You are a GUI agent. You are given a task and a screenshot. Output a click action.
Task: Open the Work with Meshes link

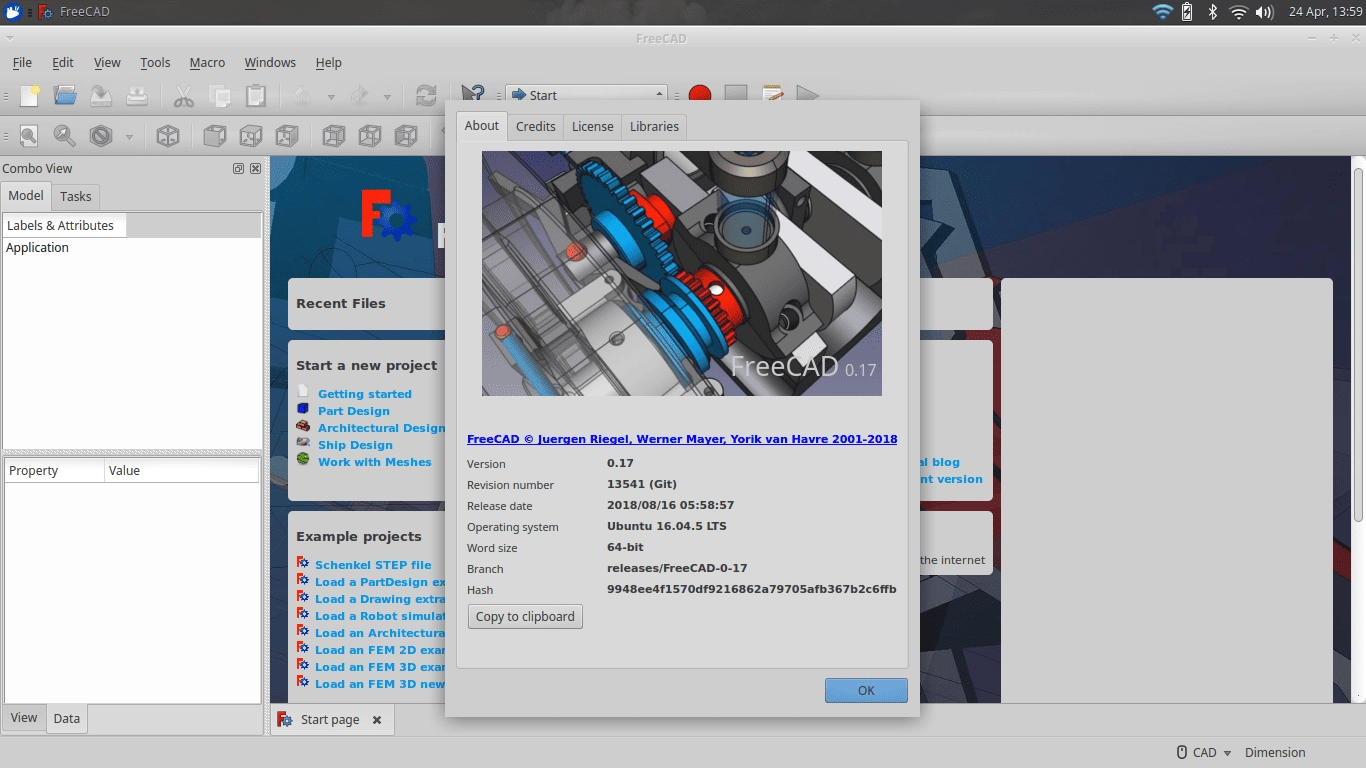(x=375, y=462)
